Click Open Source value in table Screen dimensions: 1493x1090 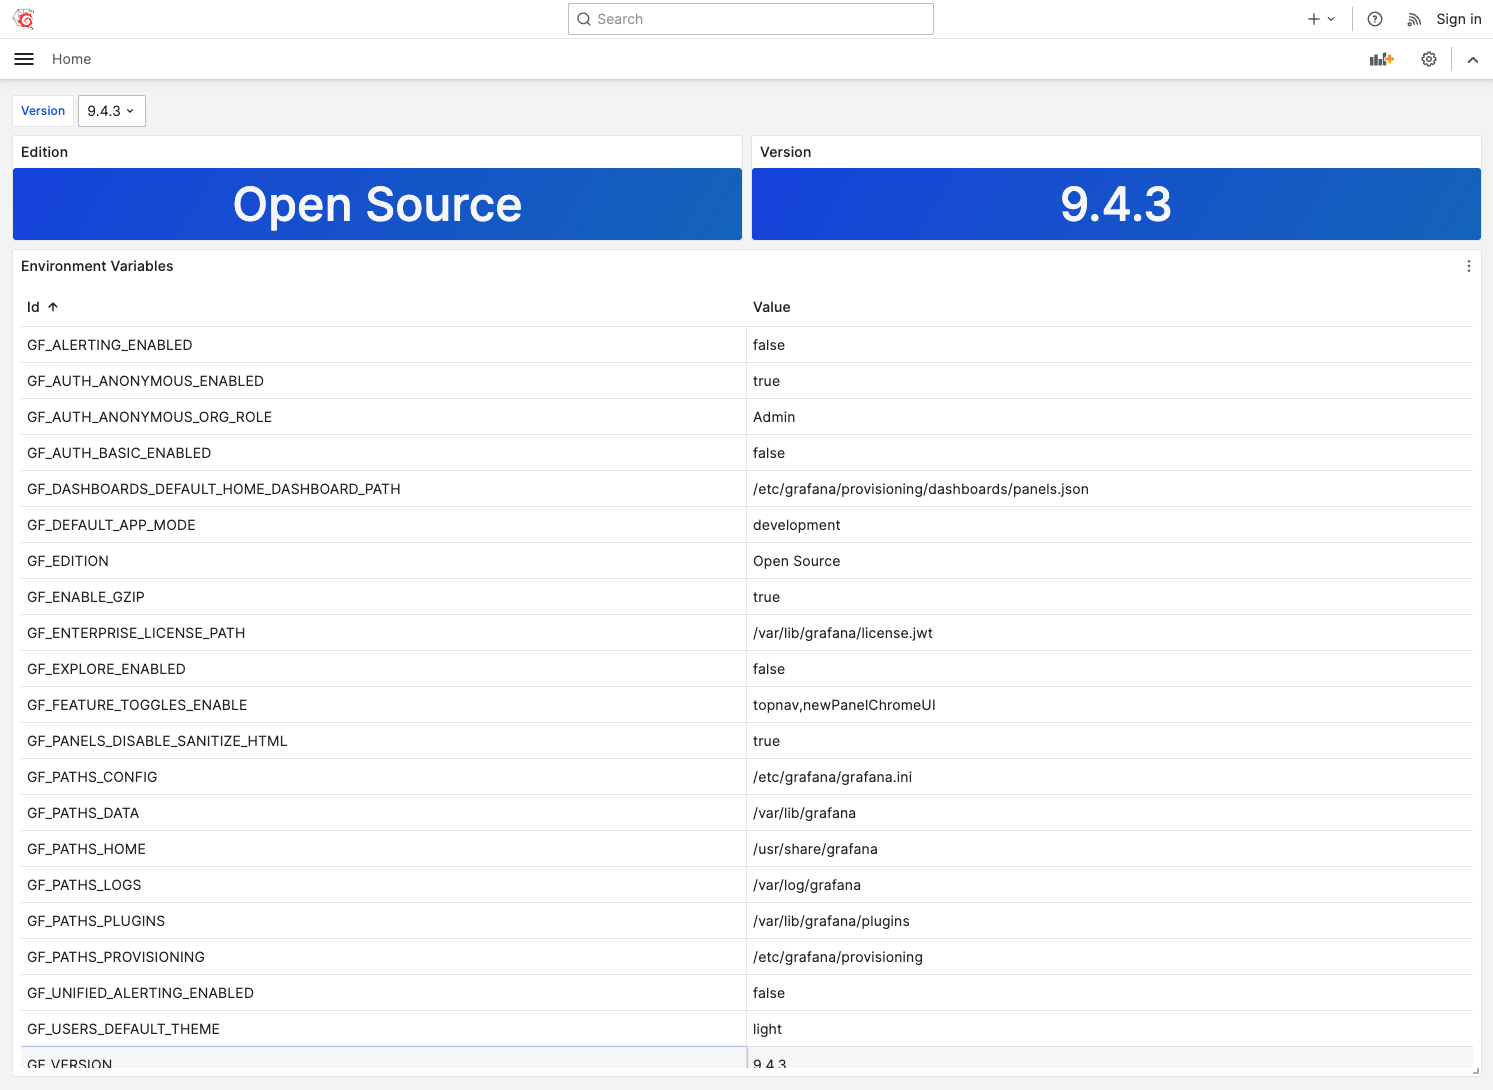(1110, 561)
